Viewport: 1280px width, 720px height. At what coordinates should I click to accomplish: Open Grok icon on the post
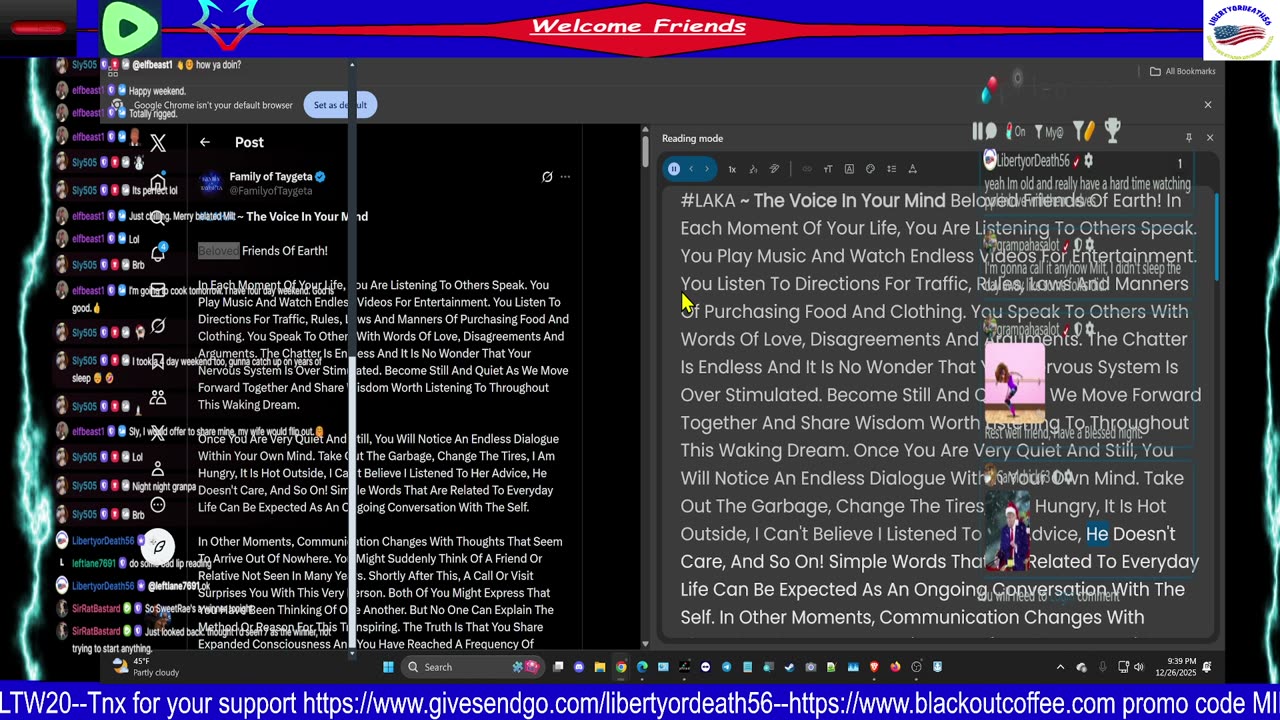[547, 177]
